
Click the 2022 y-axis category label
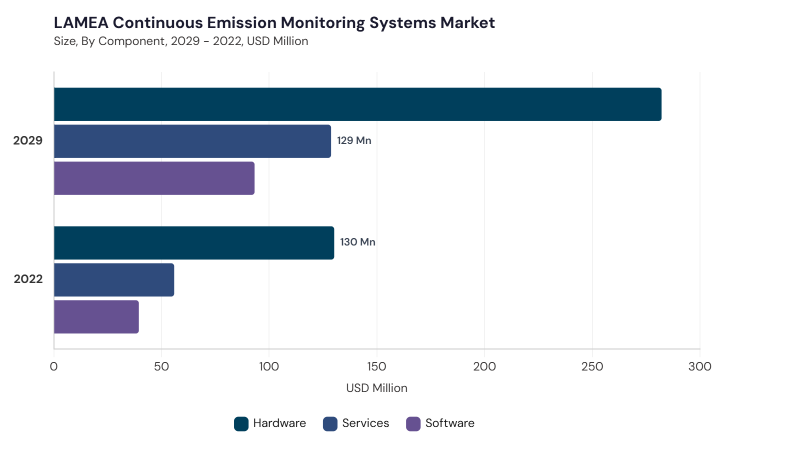tap(28, 279)
